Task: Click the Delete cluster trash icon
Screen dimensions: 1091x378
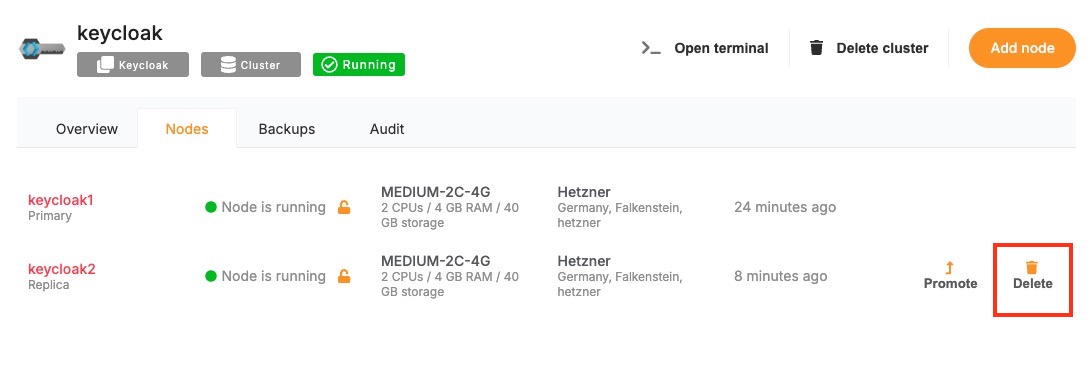Action: pyautogui.click(x=816, y=48)
